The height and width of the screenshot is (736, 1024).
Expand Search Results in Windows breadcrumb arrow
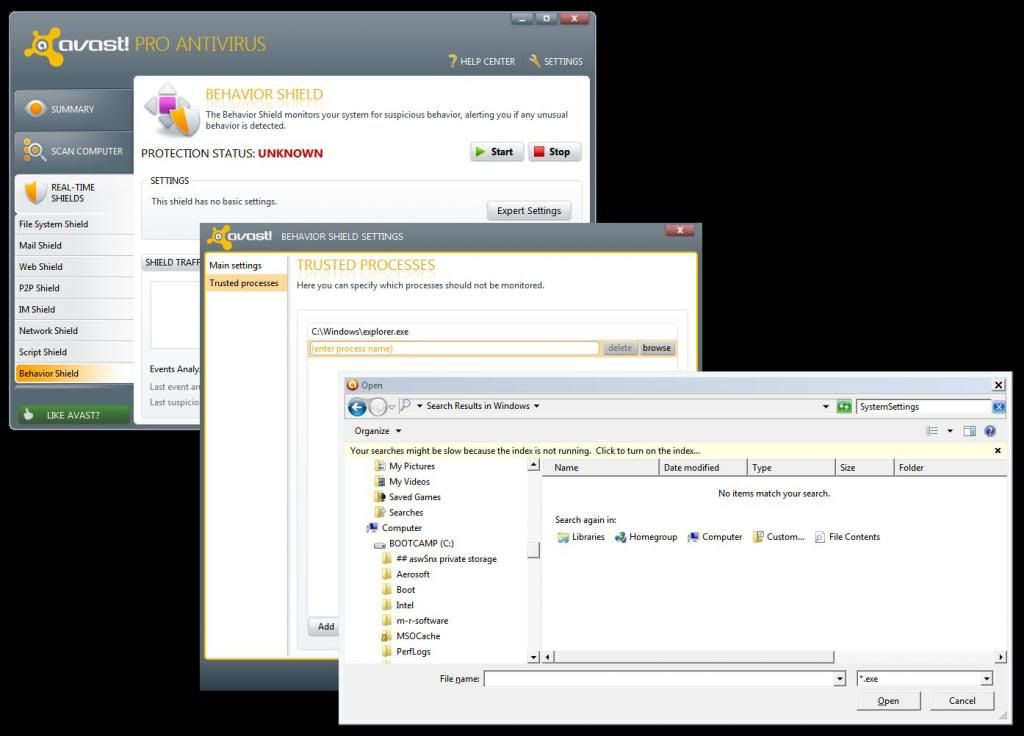537,406
